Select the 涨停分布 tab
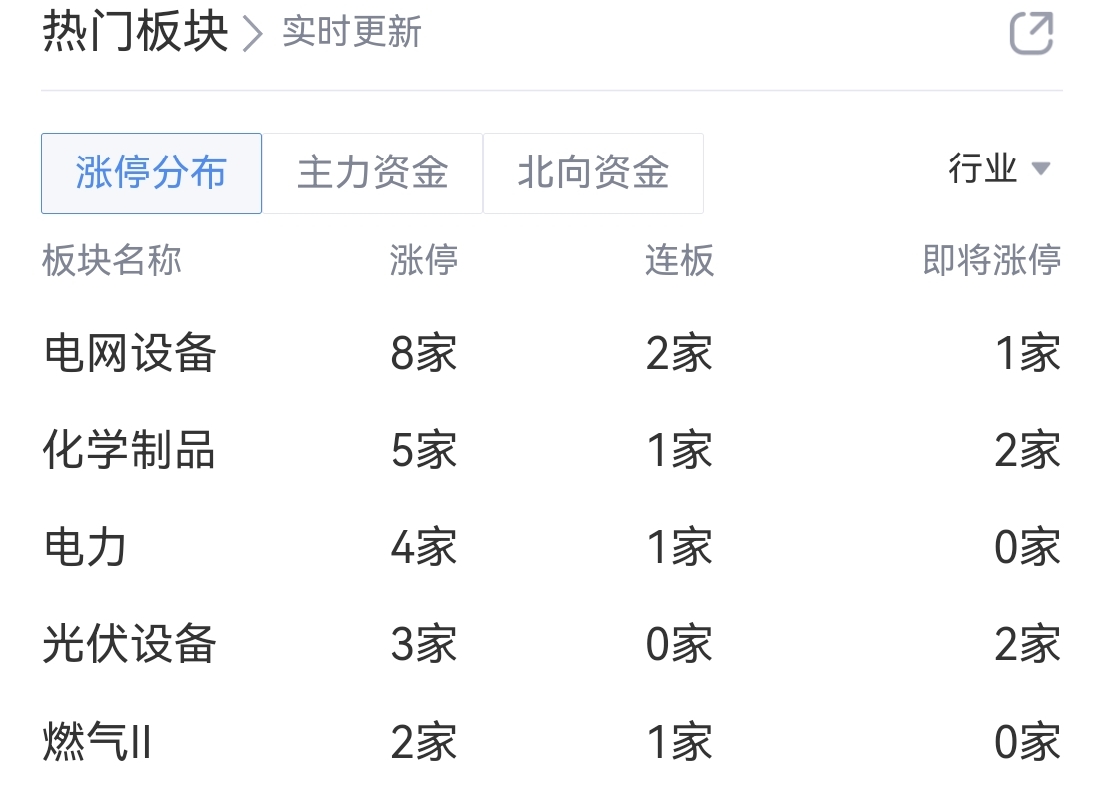 click(x=151, y=173)
